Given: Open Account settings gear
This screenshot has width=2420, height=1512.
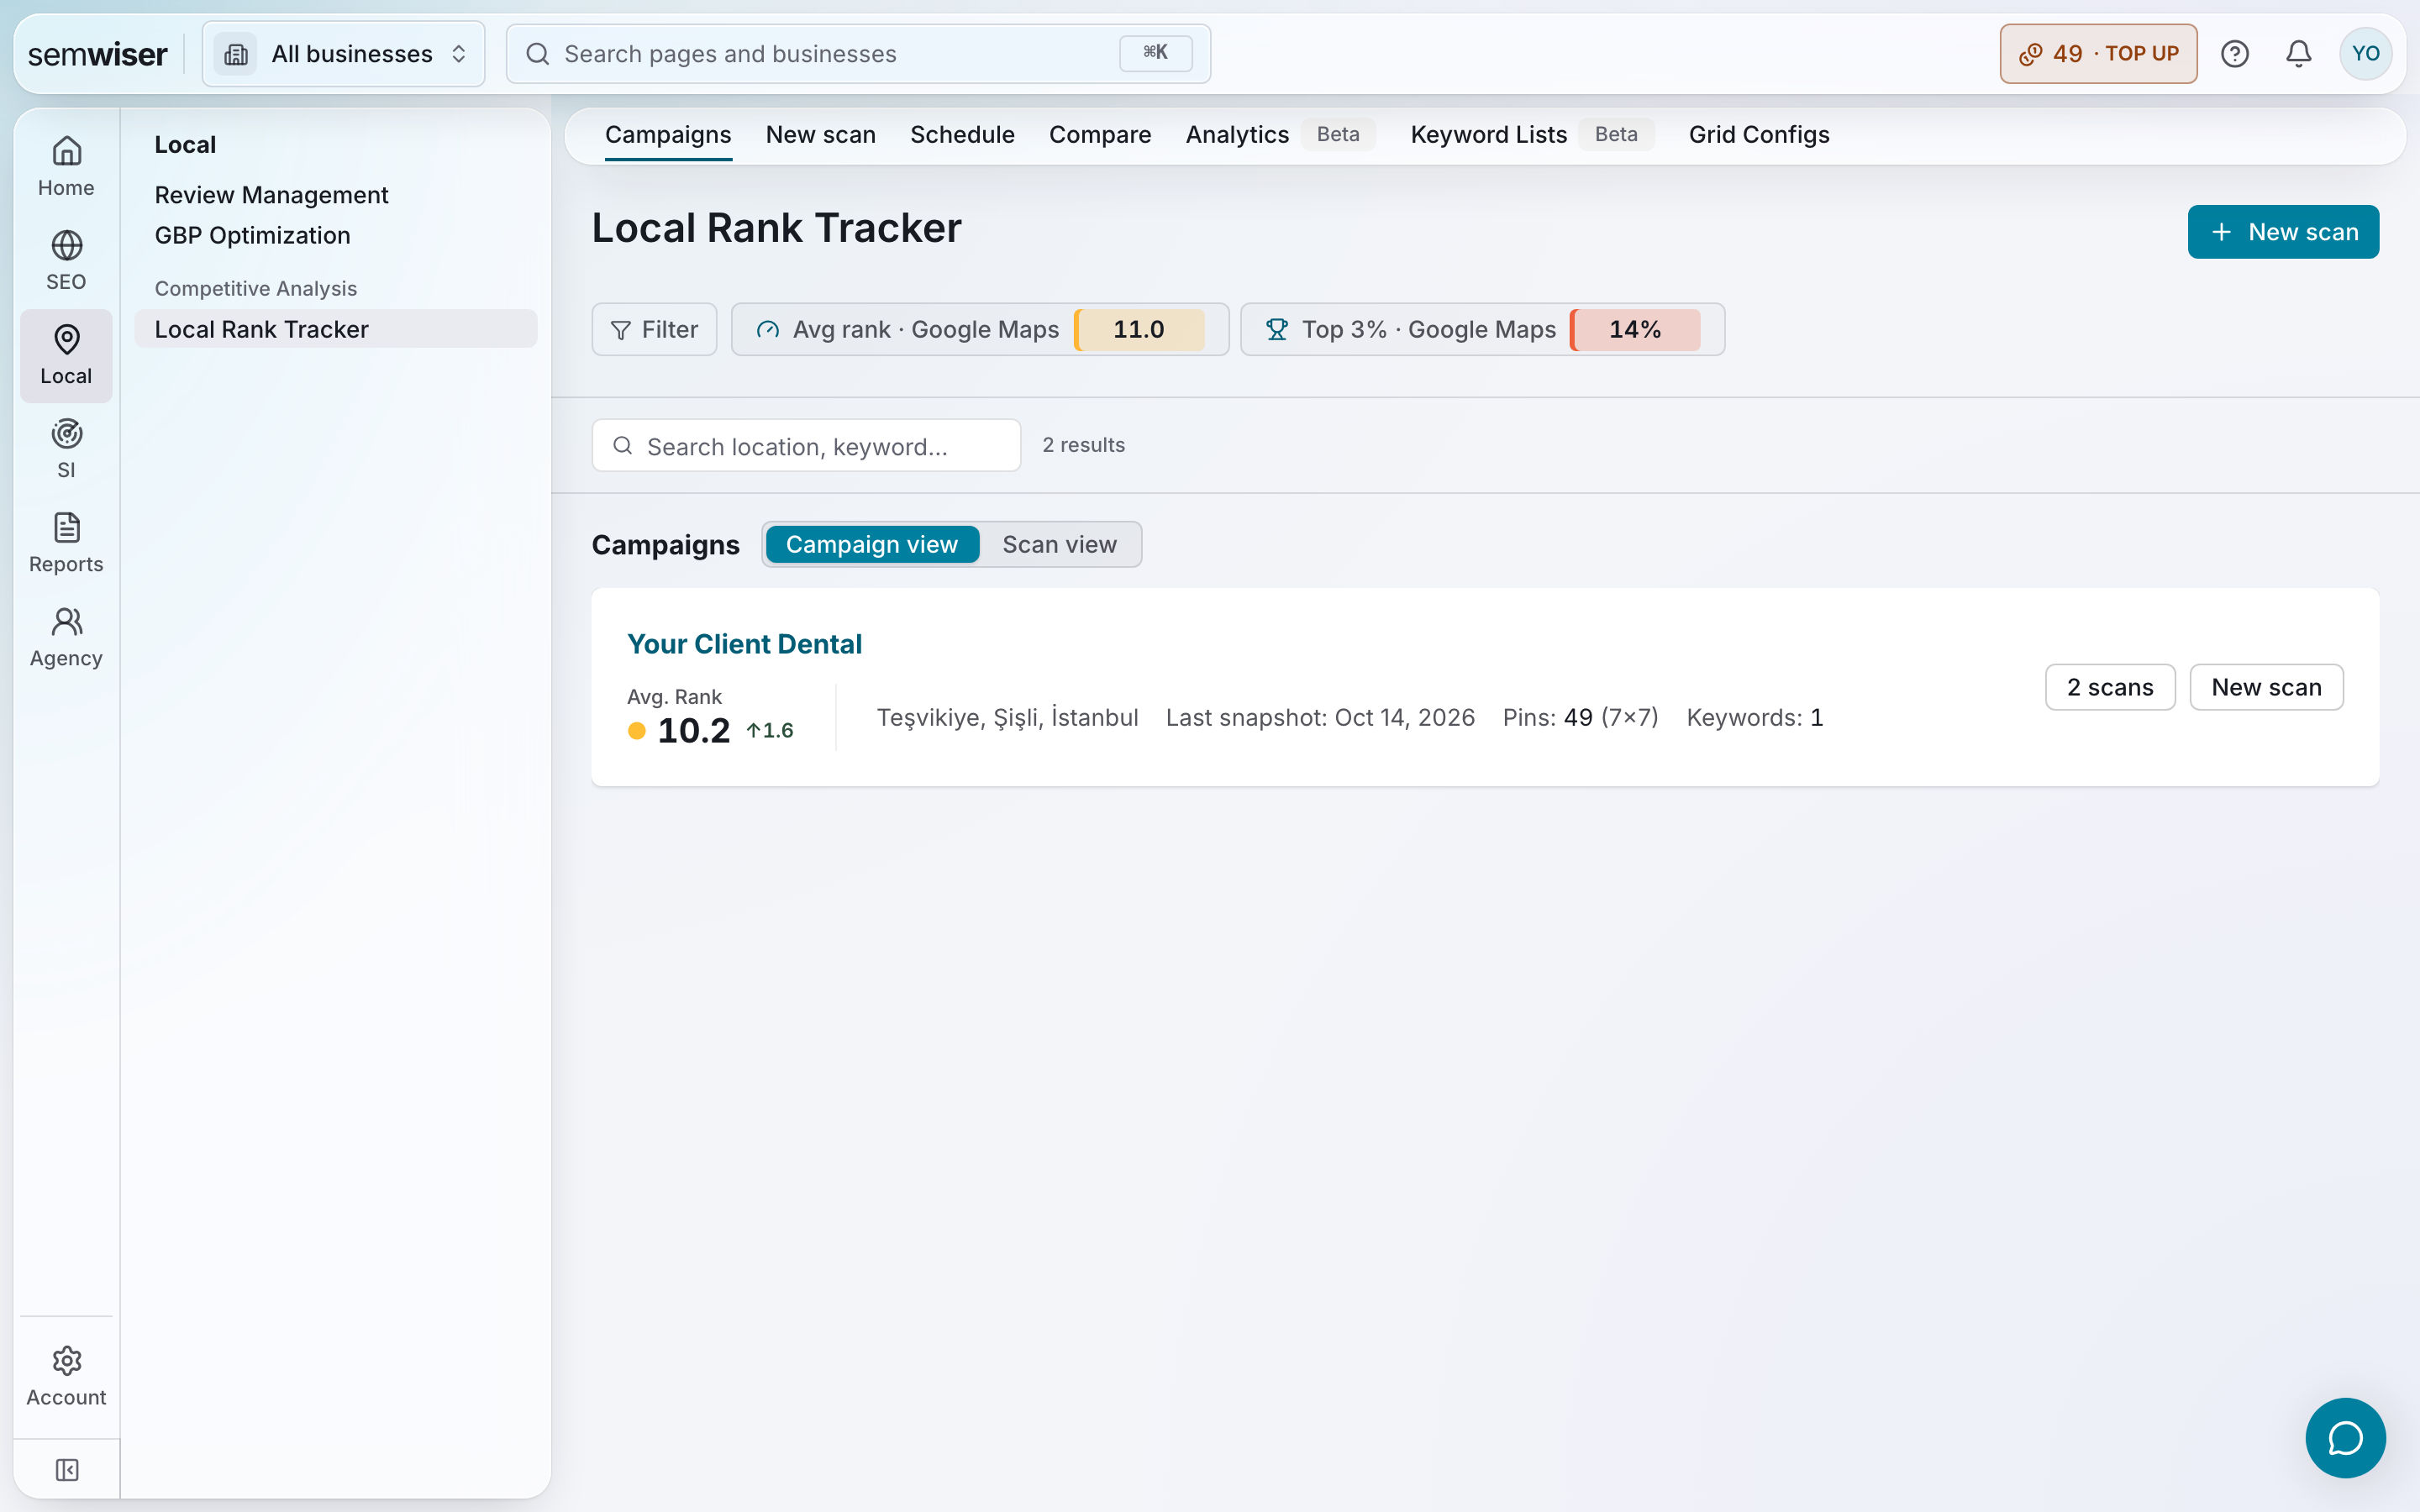Looking at the screenshot, I should coord(66,1376).
